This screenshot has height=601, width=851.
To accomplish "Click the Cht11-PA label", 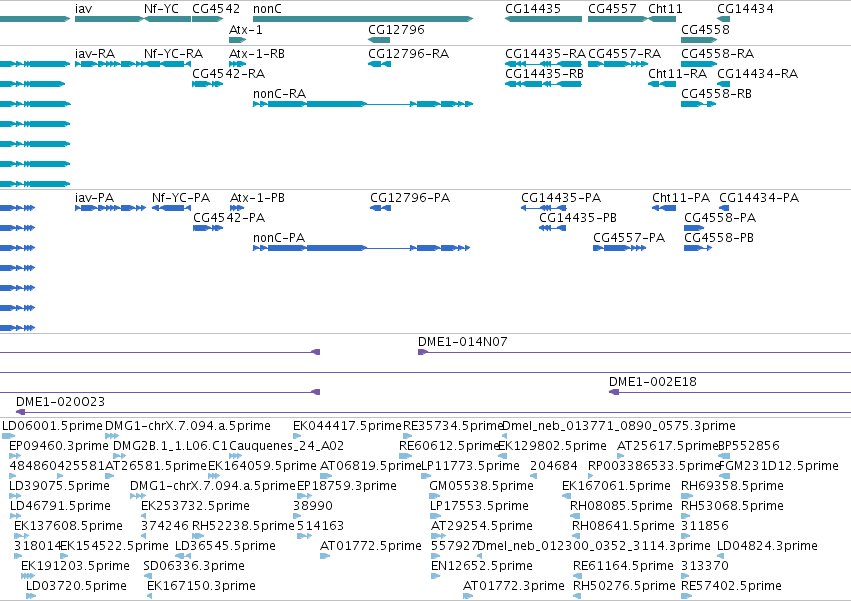I will click(x=681, y=198).
